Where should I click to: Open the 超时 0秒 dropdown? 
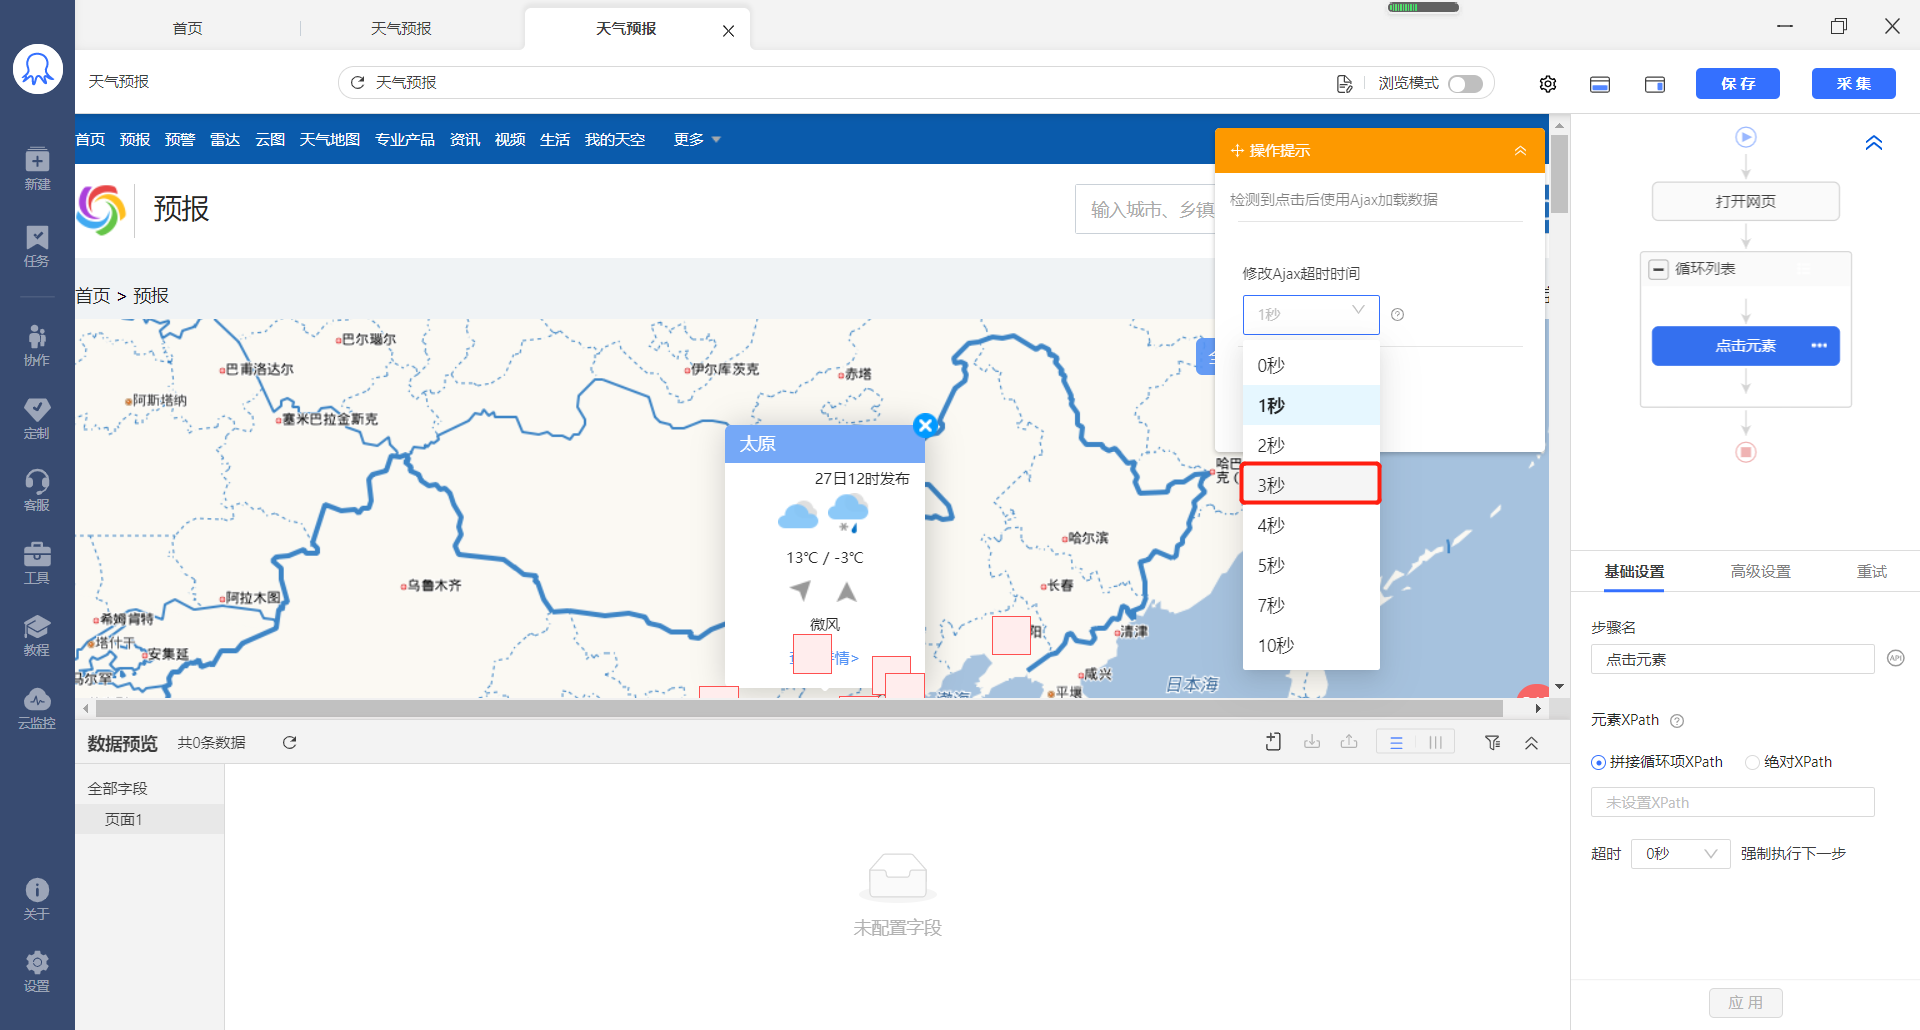click(x=1680, y=854)
